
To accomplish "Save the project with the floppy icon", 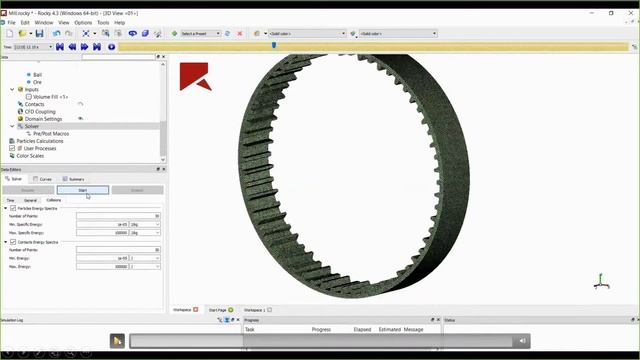I will click(39, 33).
